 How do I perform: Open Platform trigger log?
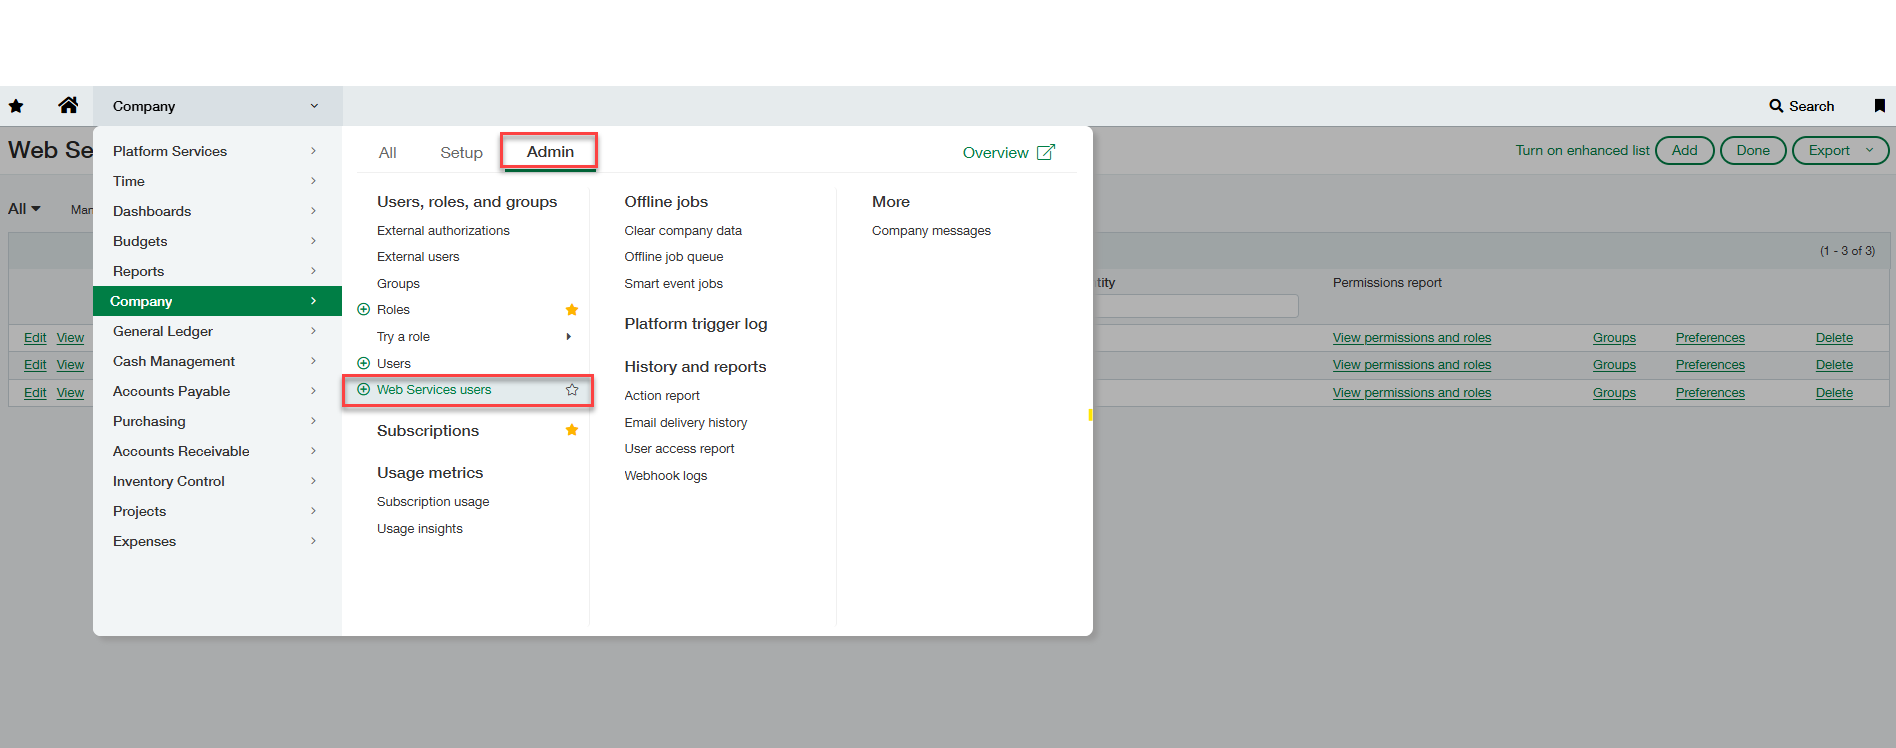[x=696, y=324]
